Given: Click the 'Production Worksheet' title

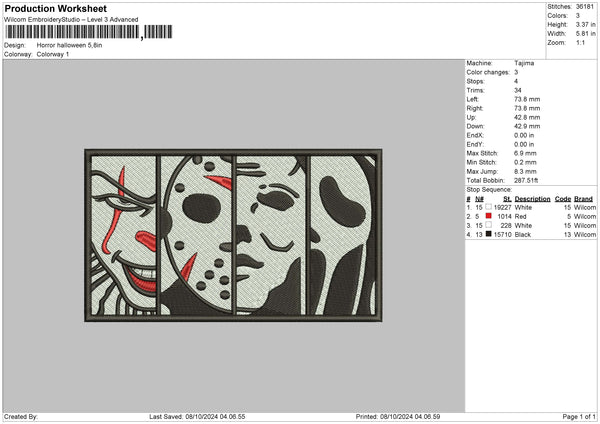Looking at the screenshot, I should click(x=56, y=8).
